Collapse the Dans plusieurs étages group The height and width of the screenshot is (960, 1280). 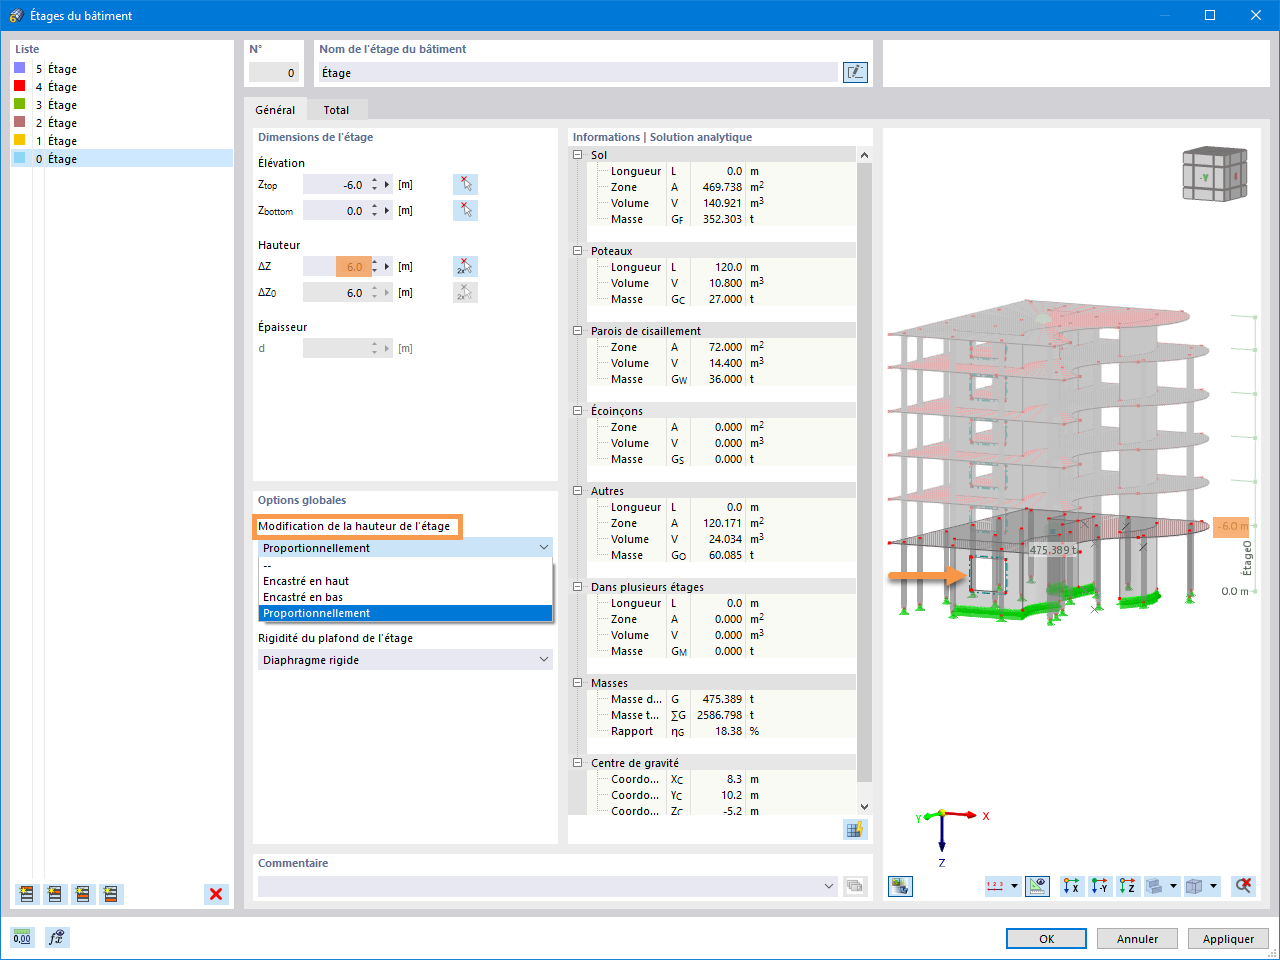point(577,587)
